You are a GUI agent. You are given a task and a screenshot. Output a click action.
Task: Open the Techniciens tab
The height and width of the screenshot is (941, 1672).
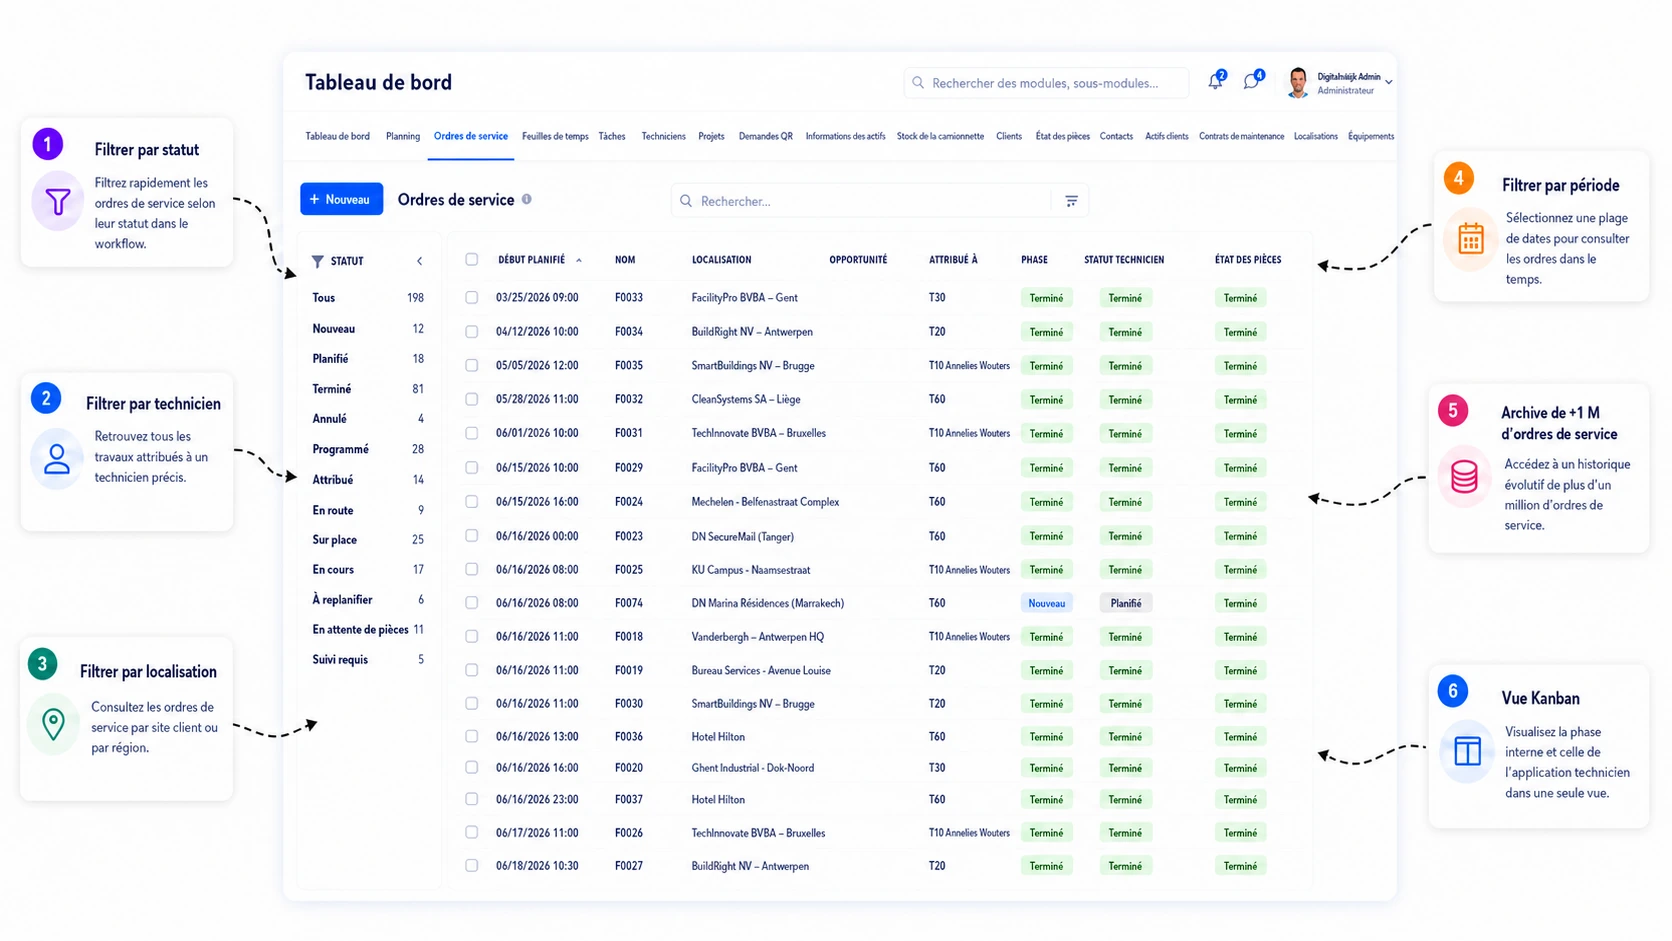(x=663, y=137)
